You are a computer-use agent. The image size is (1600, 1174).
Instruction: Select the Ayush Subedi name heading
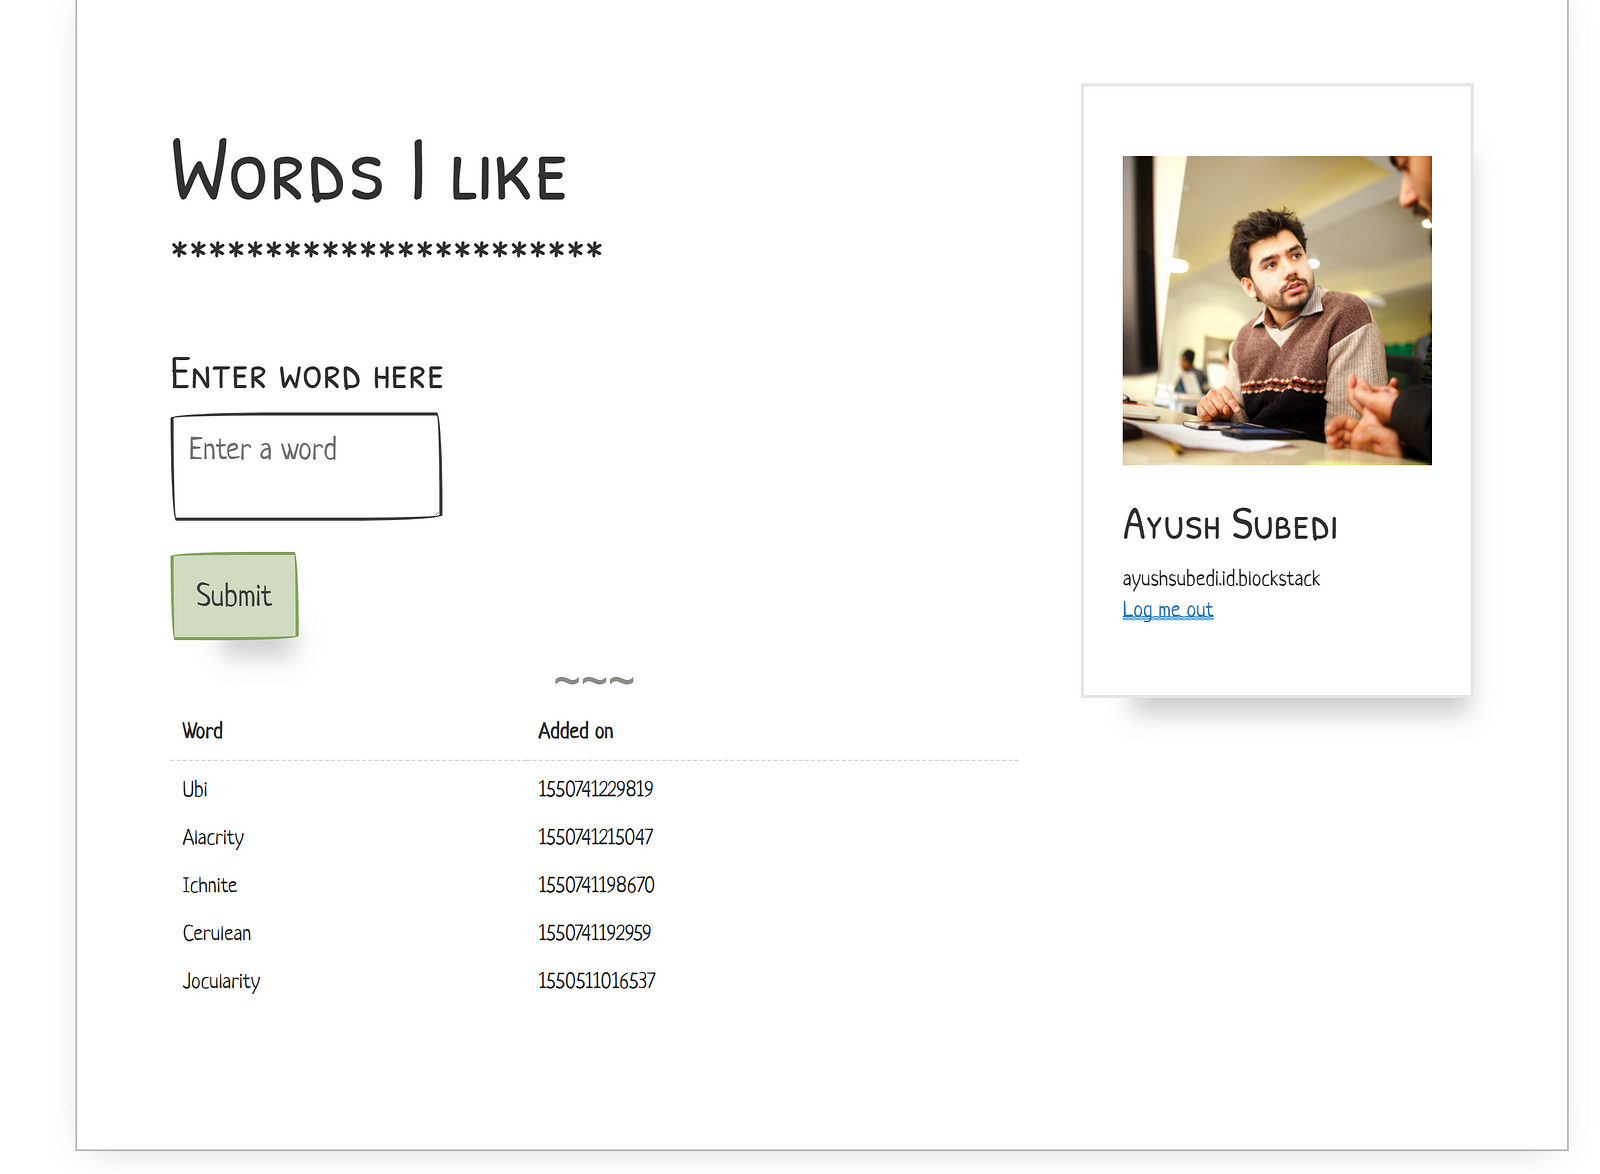click(x=1230, y=525)
